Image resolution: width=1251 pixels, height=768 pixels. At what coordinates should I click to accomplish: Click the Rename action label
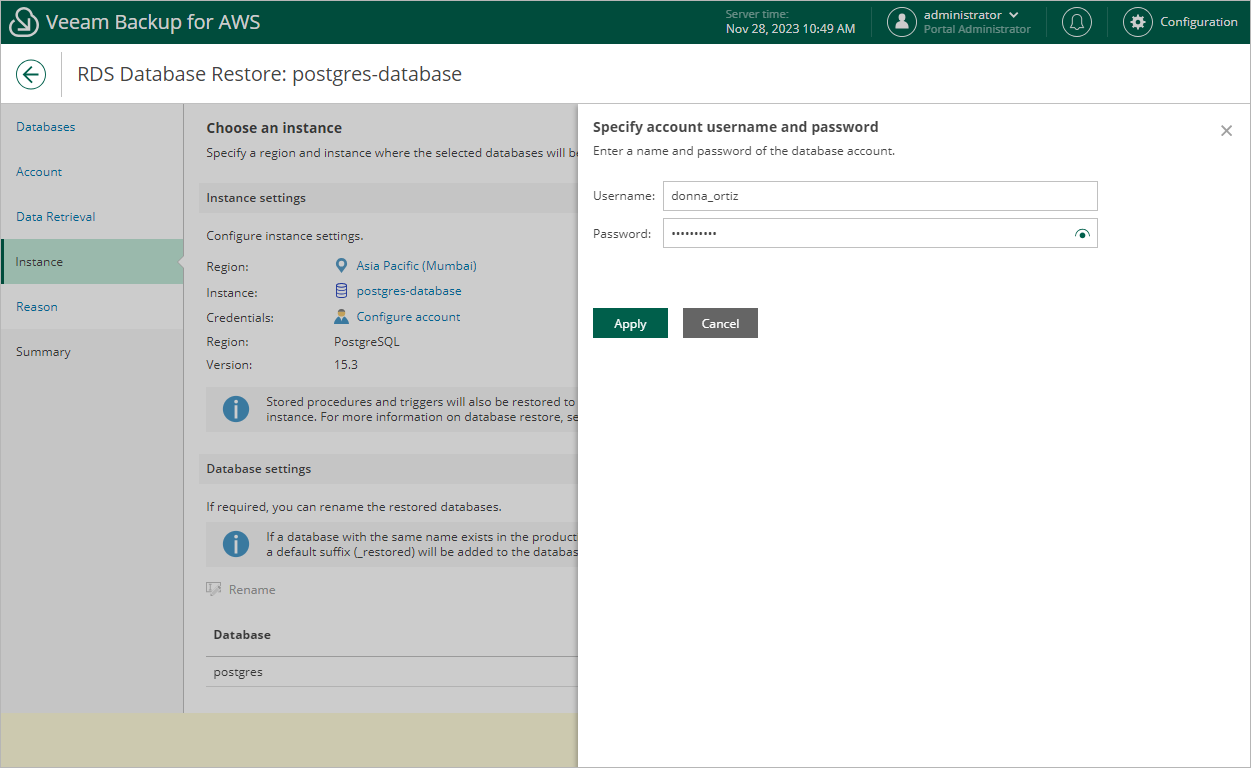[252, 590]
